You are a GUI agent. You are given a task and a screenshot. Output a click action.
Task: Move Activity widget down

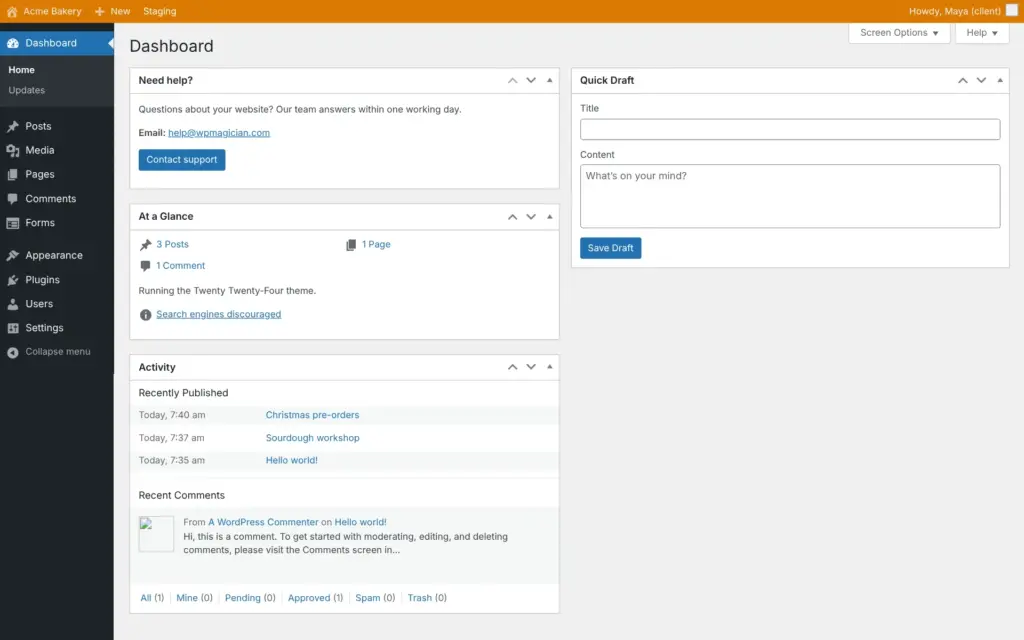[x=531, y=367]
